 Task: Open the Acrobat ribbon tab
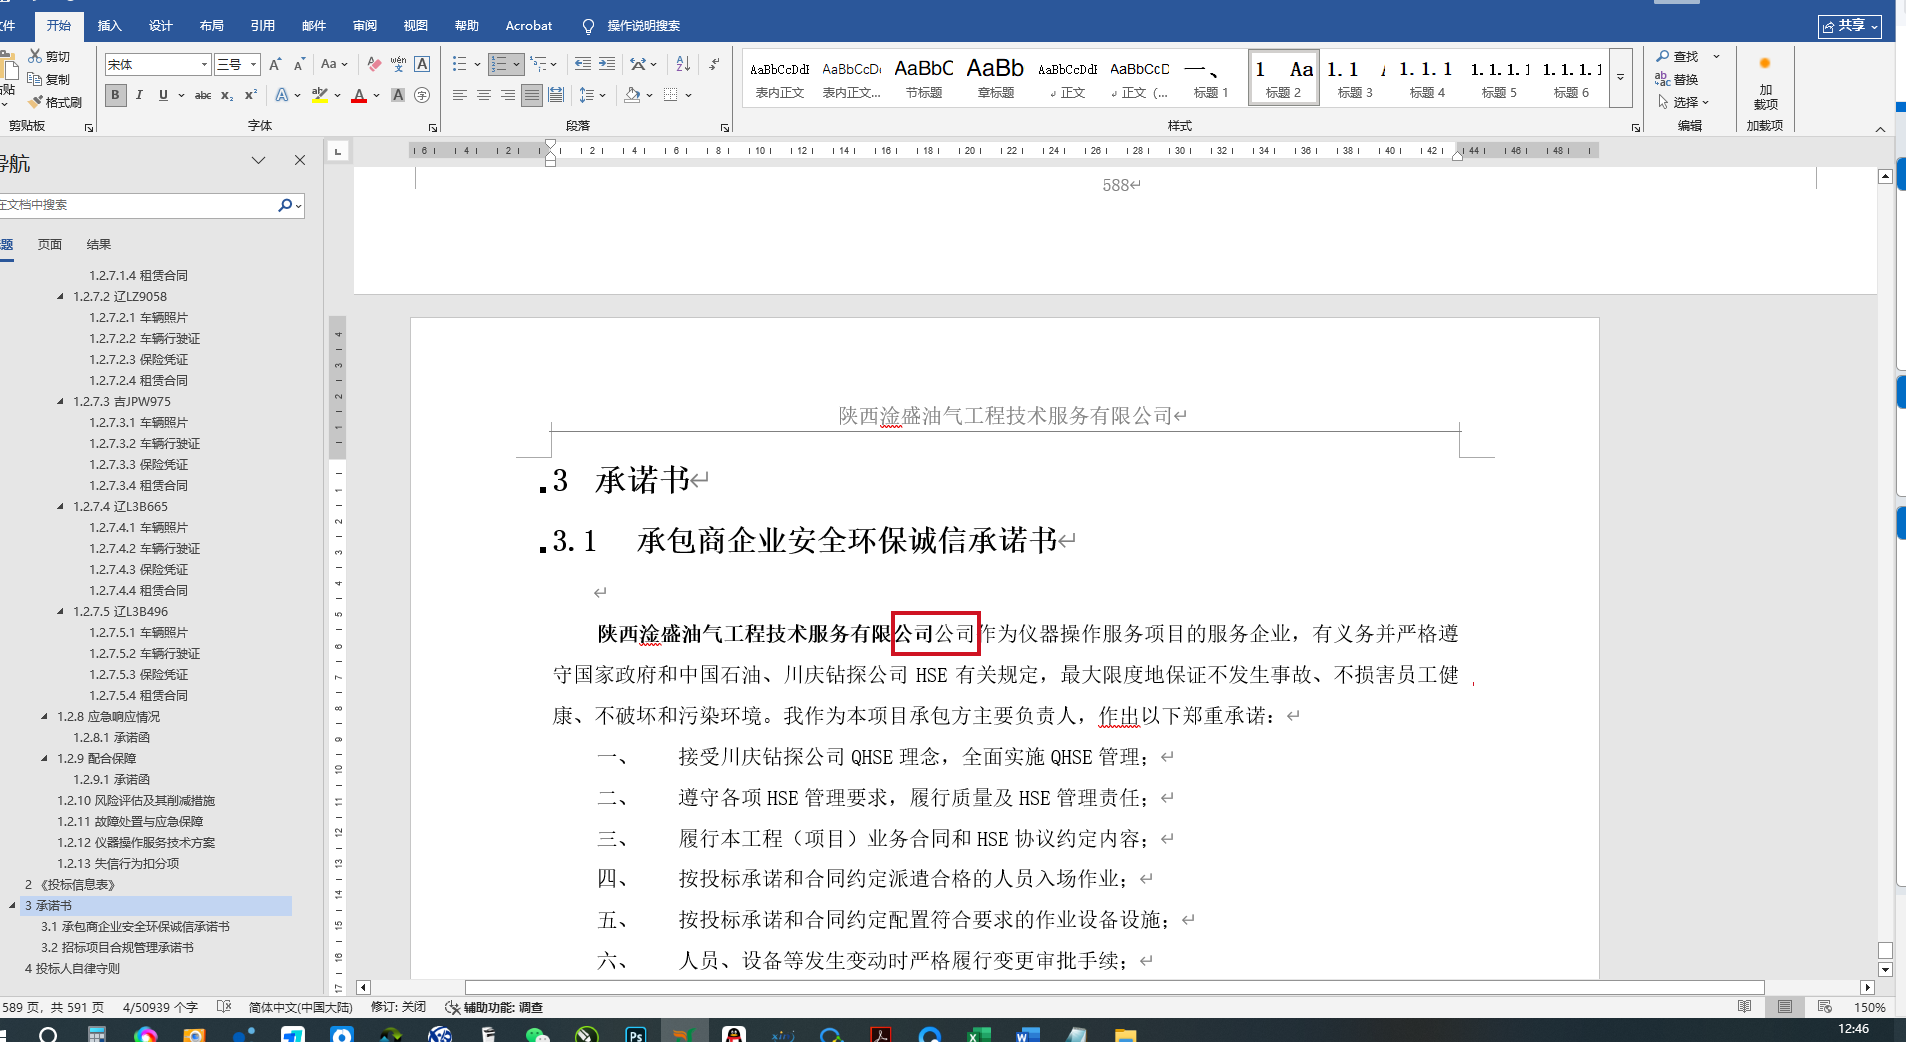(x=529, y=25)
